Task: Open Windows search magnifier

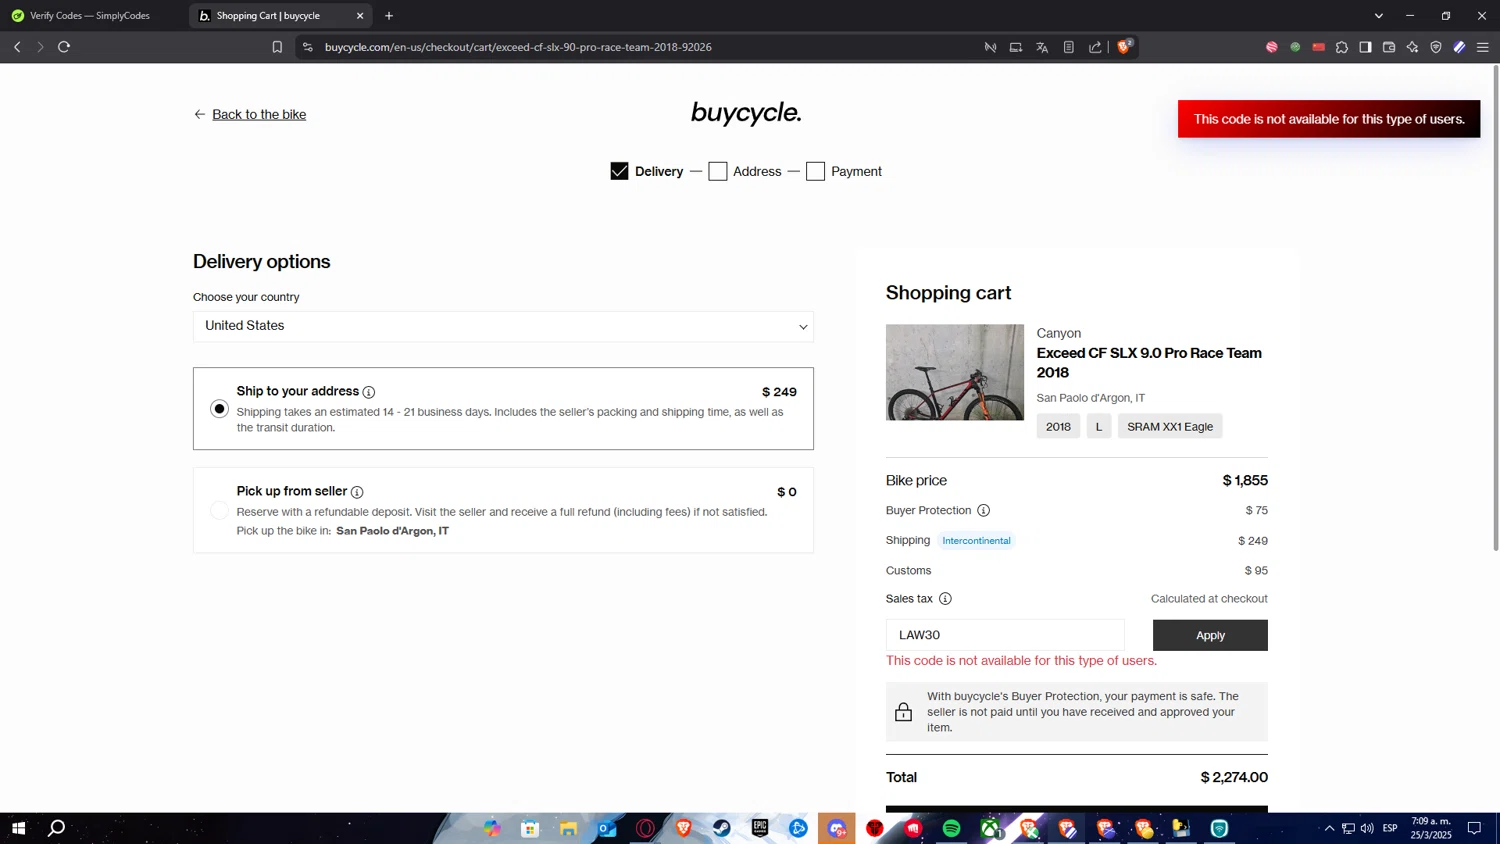Action: (57, 828)
